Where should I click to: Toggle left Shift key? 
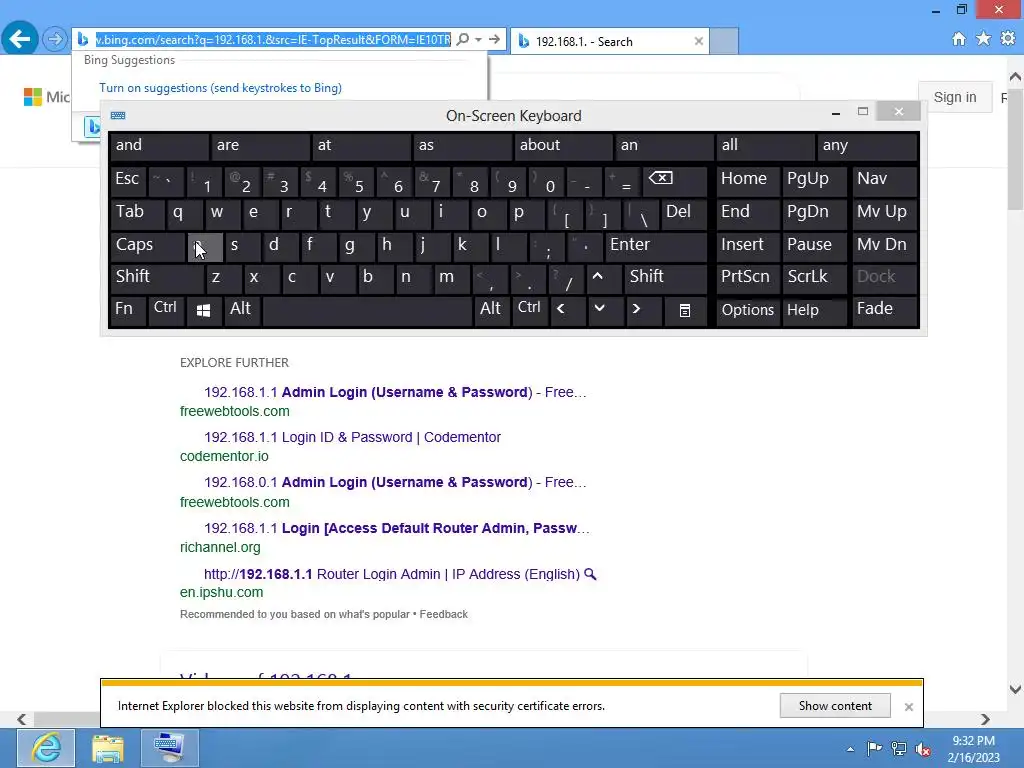(157, 278)
